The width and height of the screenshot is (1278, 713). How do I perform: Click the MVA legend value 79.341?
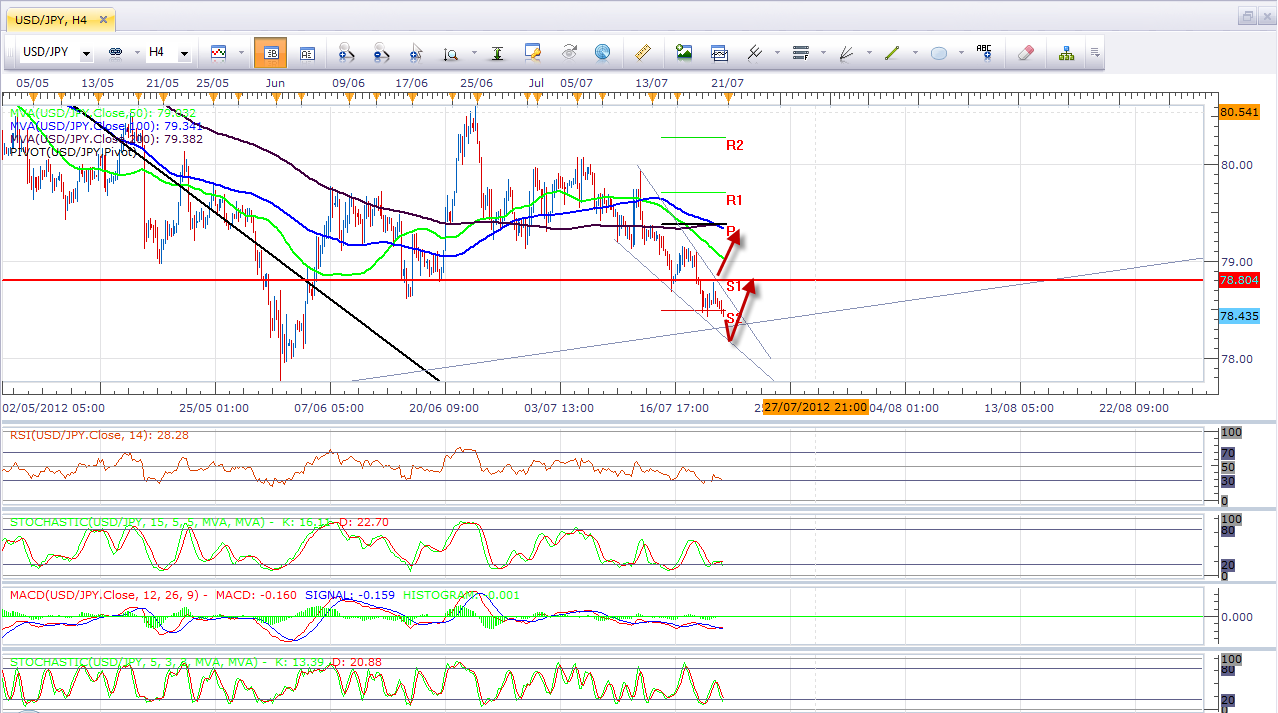click(181, 126)
